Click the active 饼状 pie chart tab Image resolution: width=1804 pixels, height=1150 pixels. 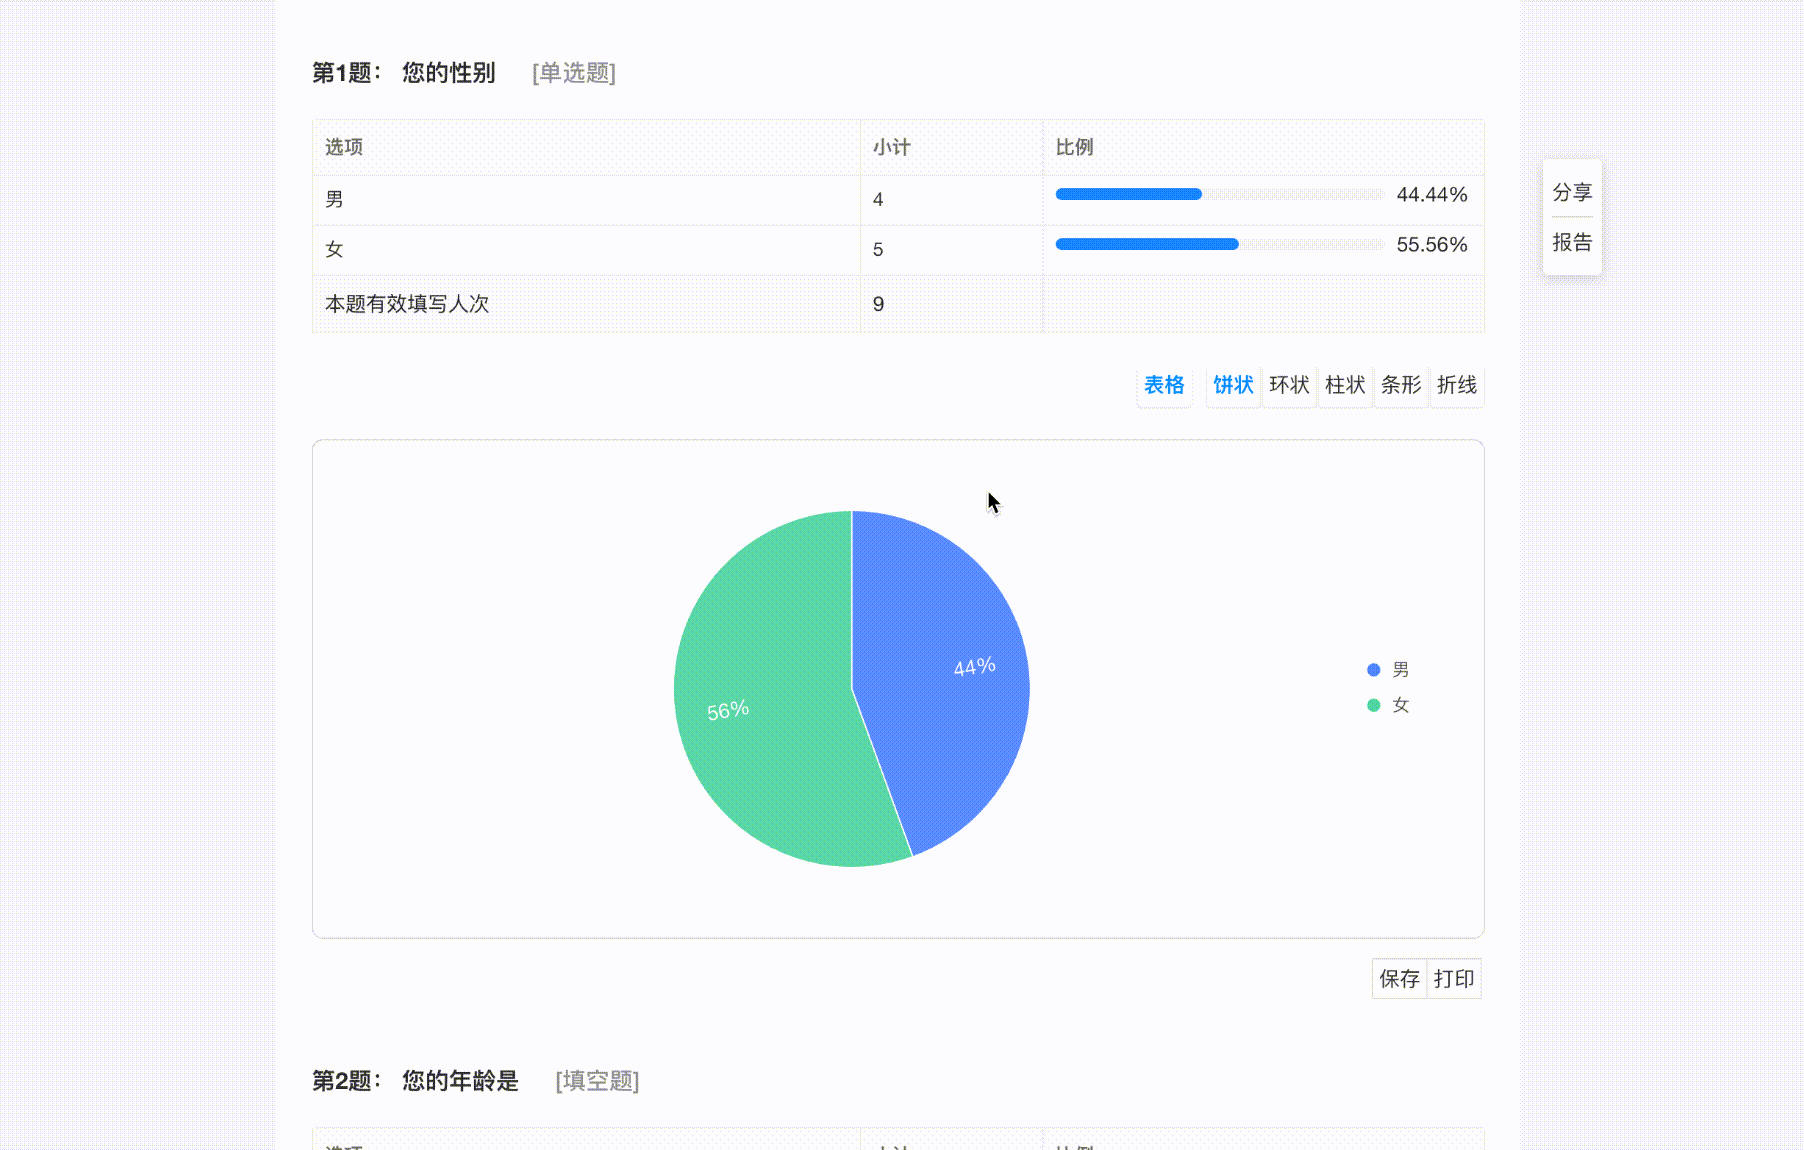point(1232,386)
